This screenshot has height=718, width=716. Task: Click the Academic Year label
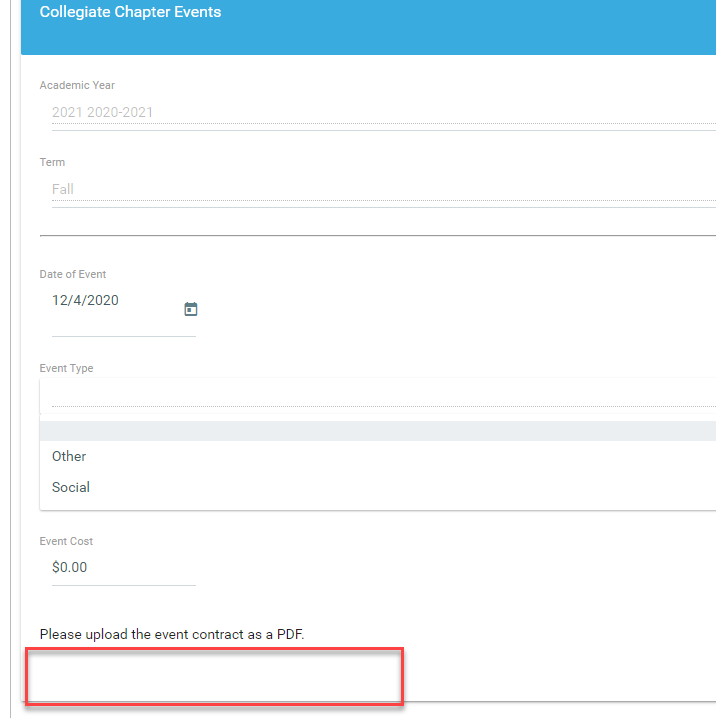[77, 86]
